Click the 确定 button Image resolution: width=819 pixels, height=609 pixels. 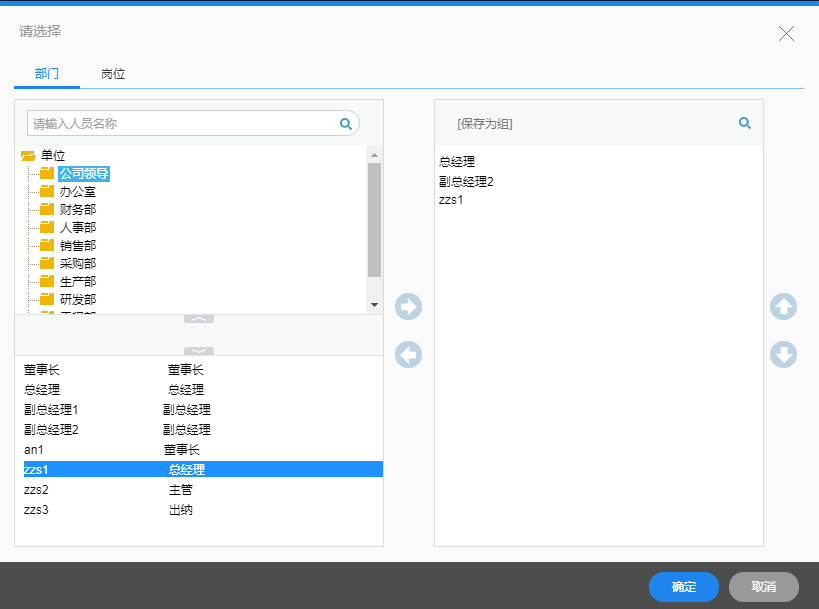683,587
